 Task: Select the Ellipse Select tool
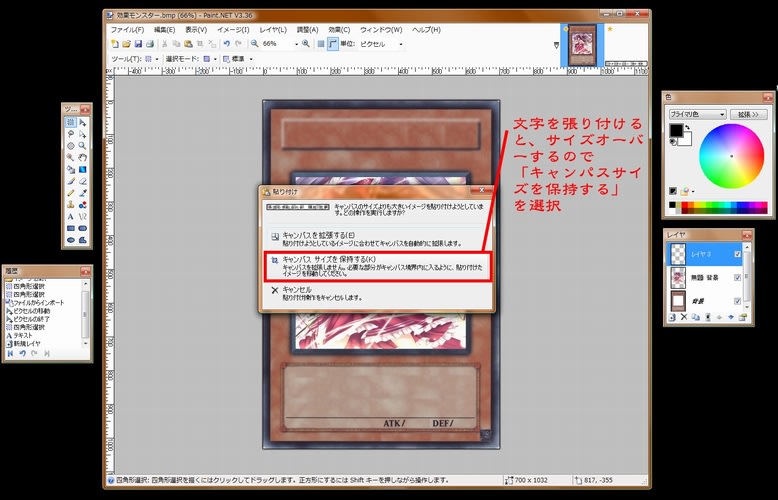[x=70, y=146]
